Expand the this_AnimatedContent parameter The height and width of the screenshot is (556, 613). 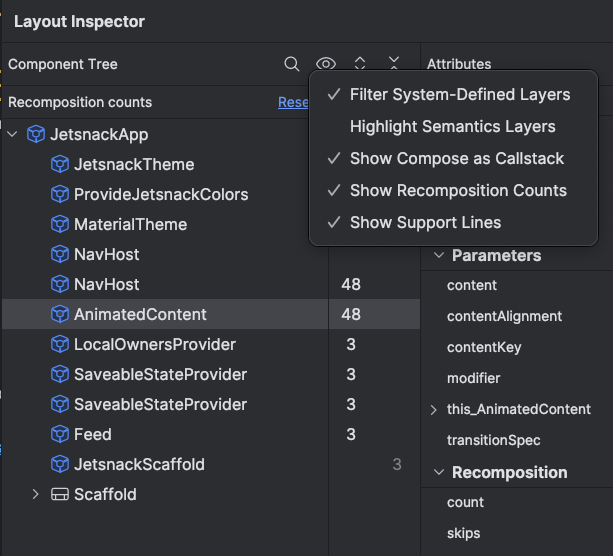[433, 409]
